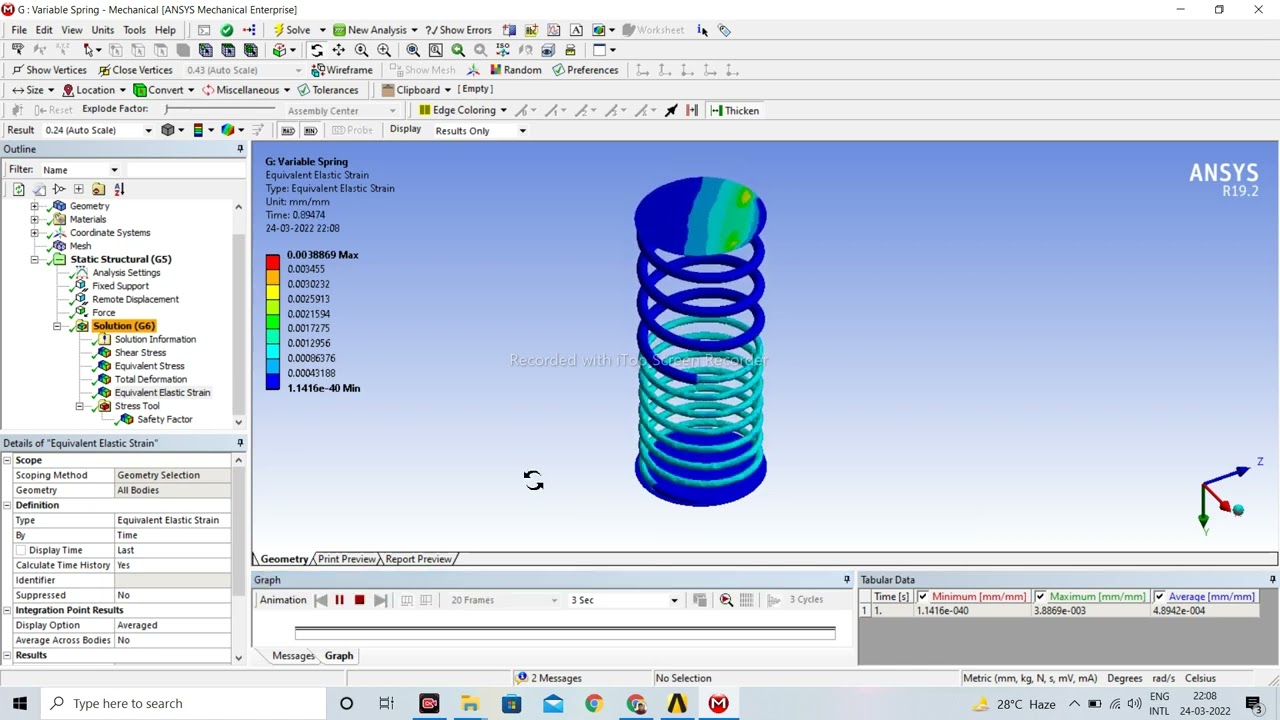Collapse the Stress Tool node
Viewport: 1280px width, 720px height.
pyautogui.click(x=79, y=406)
